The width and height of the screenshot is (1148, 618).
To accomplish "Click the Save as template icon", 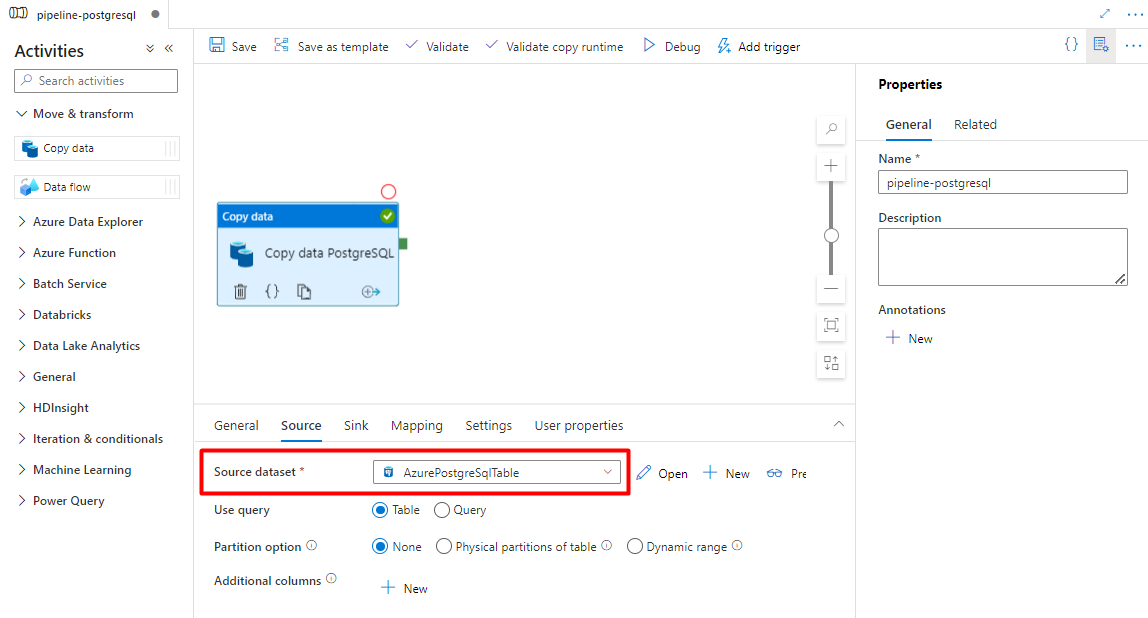I will tap(281, 45).
